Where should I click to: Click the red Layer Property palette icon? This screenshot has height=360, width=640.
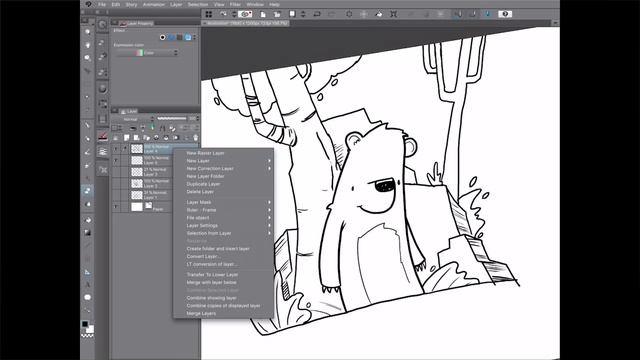click(103, 137)
